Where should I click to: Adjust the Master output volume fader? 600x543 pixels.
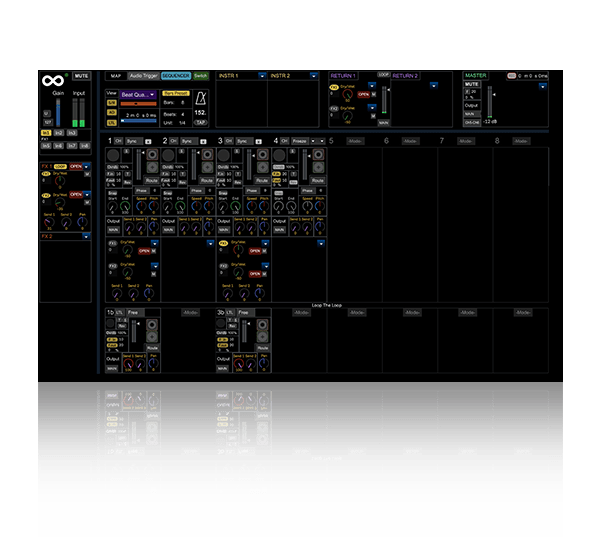pyautogui.click(x=492, y=105)
